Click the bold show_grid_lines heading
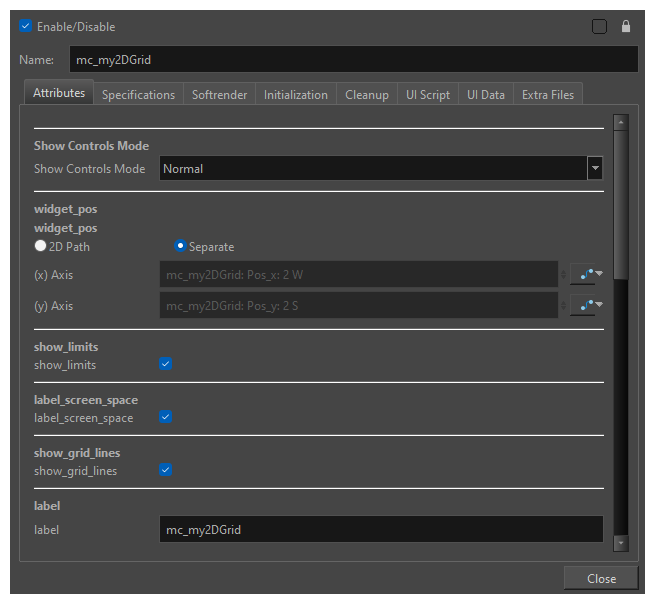This screenshot has width=655, height=604. pos(77,453)
